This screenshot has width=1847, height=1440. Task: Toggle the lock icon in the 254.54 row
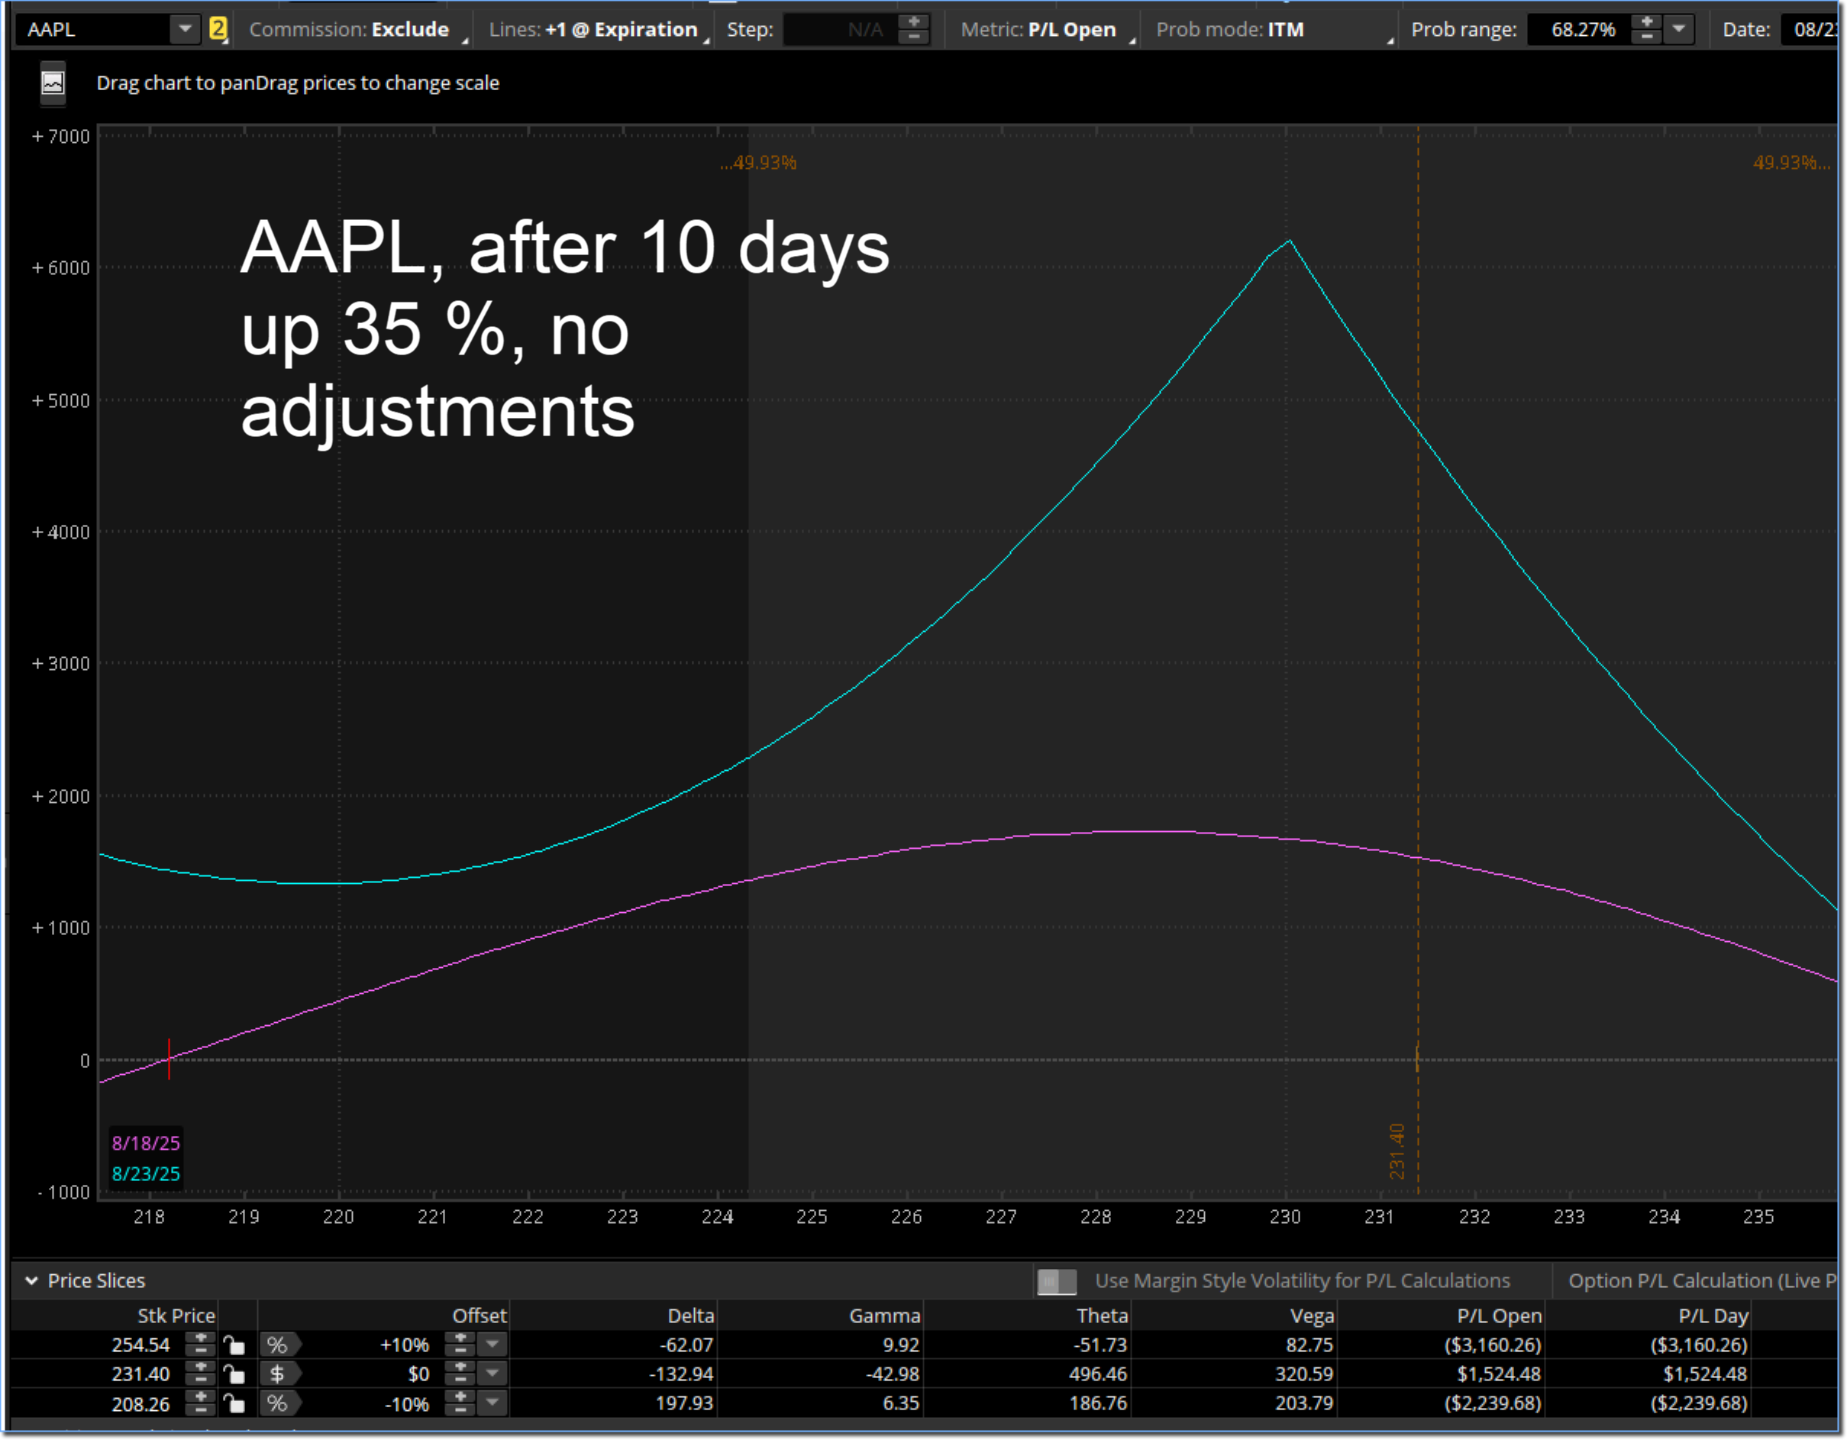[x=234, y=1345]
